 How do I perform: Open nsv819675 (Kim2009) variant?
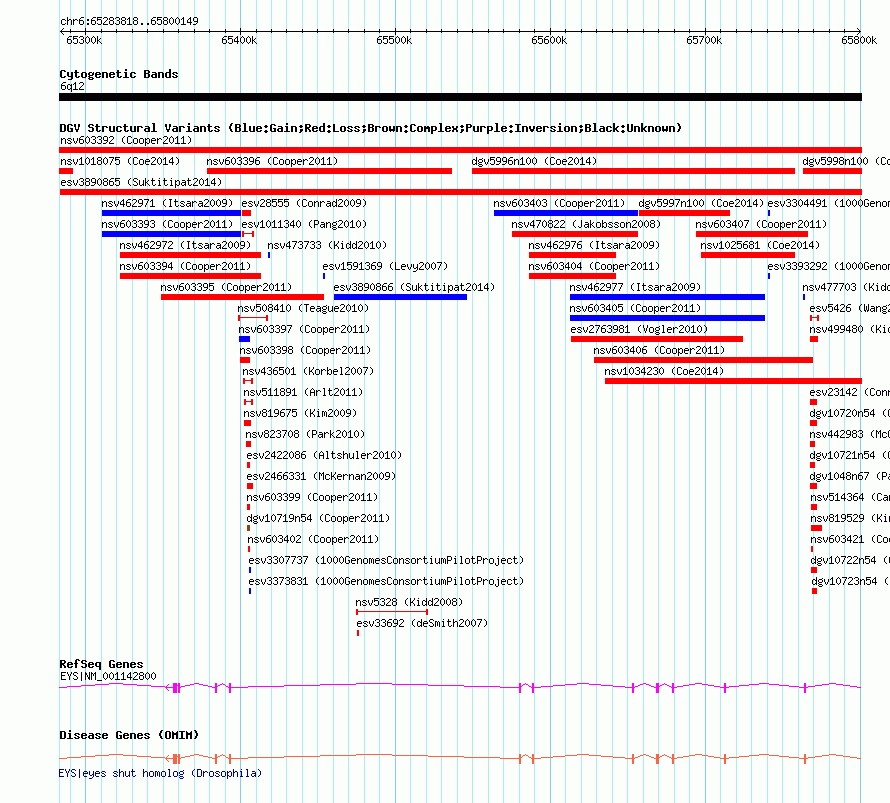pyautogui.click(x=300, y=413)
